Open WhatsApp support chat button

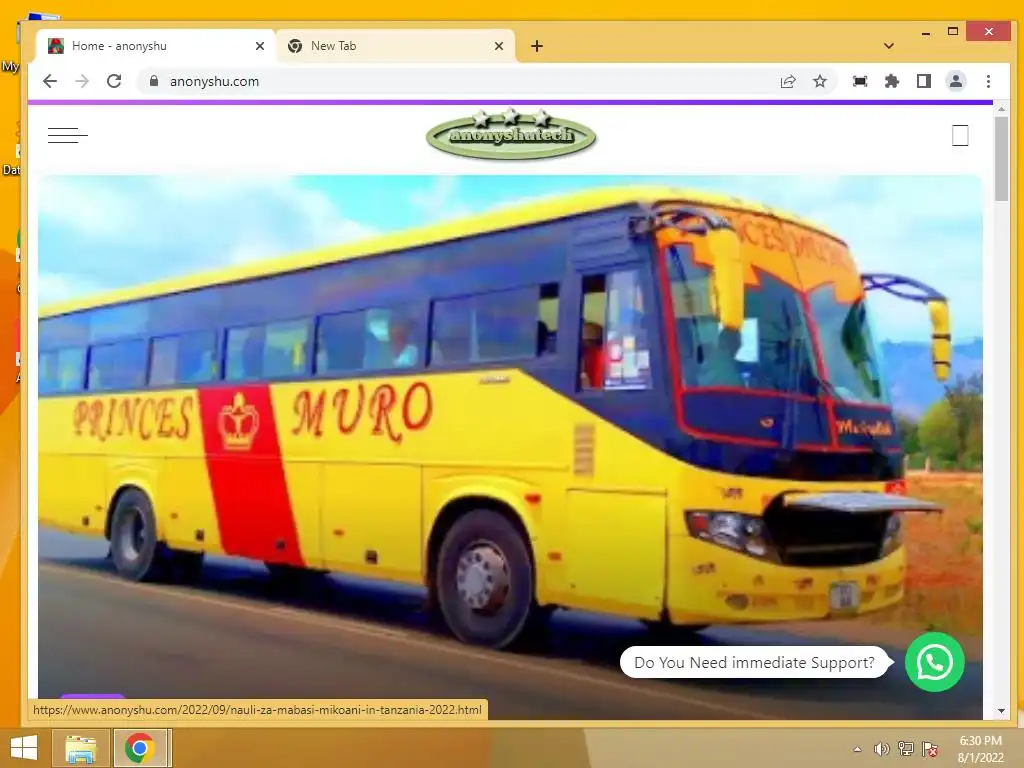click(x=935, y=662)
